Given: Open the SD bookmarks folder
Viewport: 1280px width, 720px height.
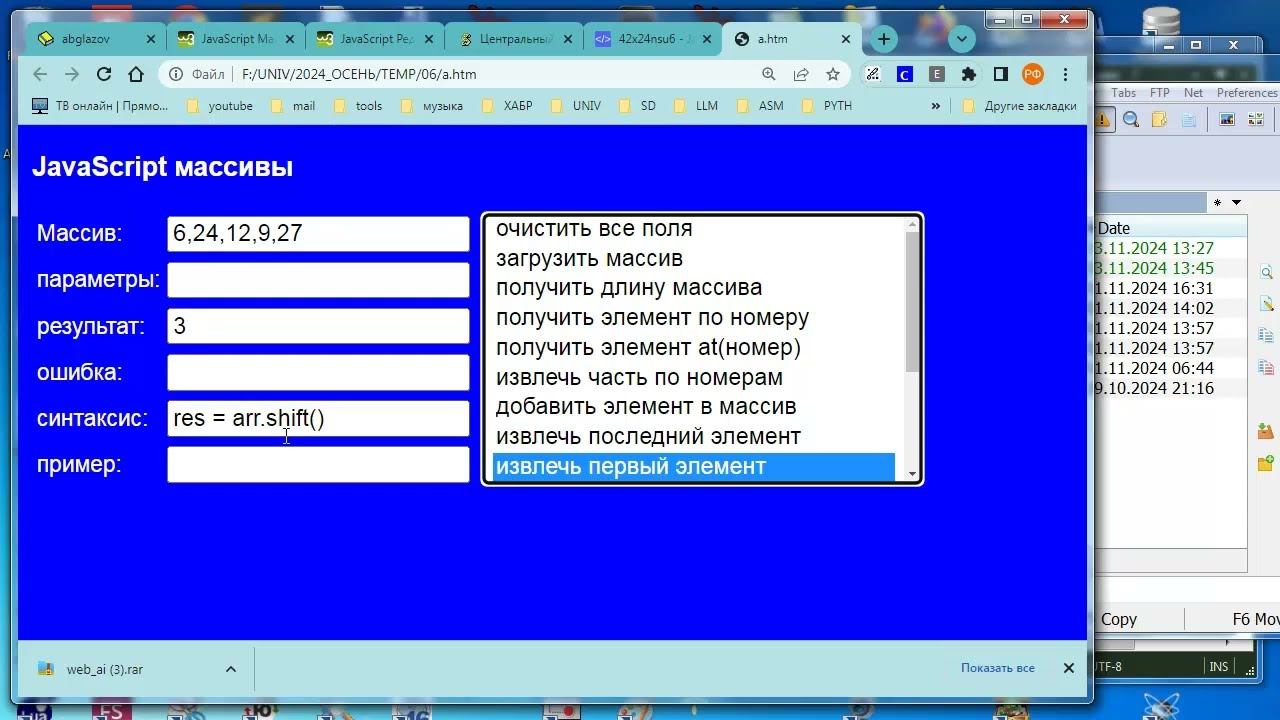Looking at the screenshot, I should pyautogui.click(x=637, y=106).
